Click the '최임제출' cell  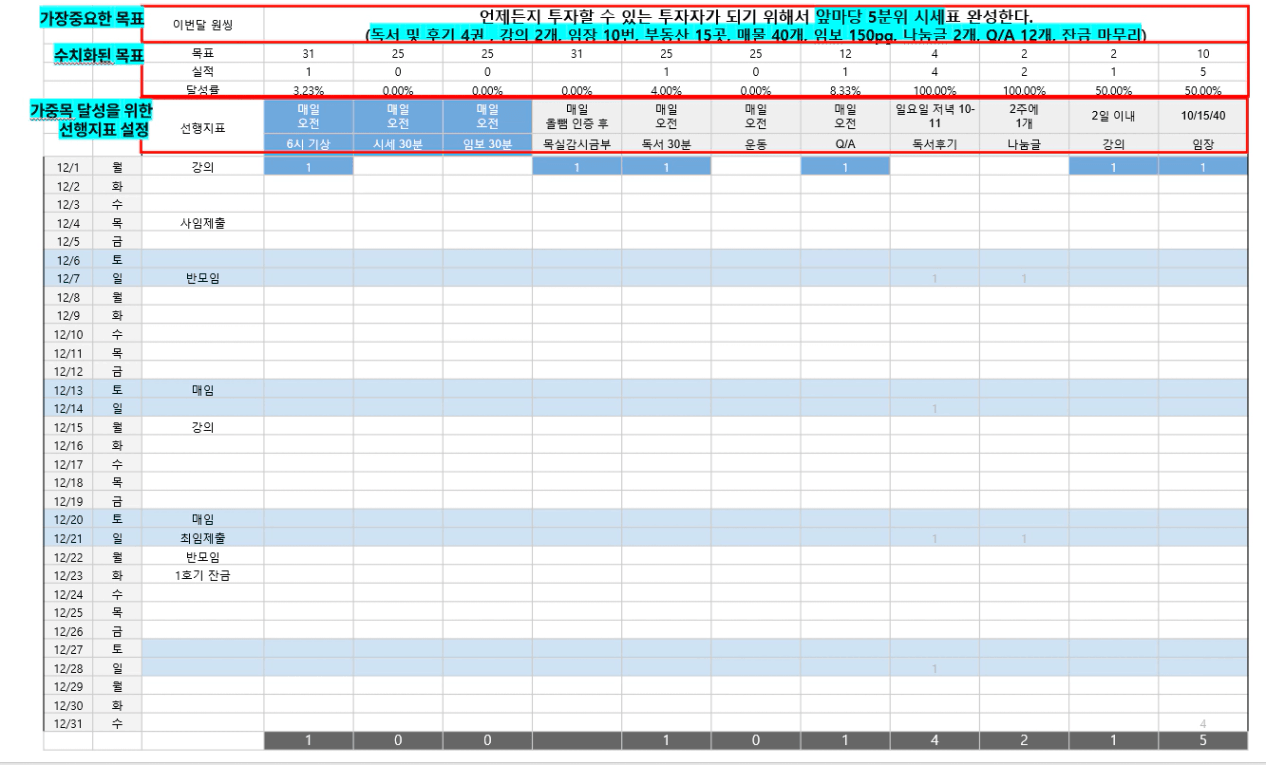(203, 538)
